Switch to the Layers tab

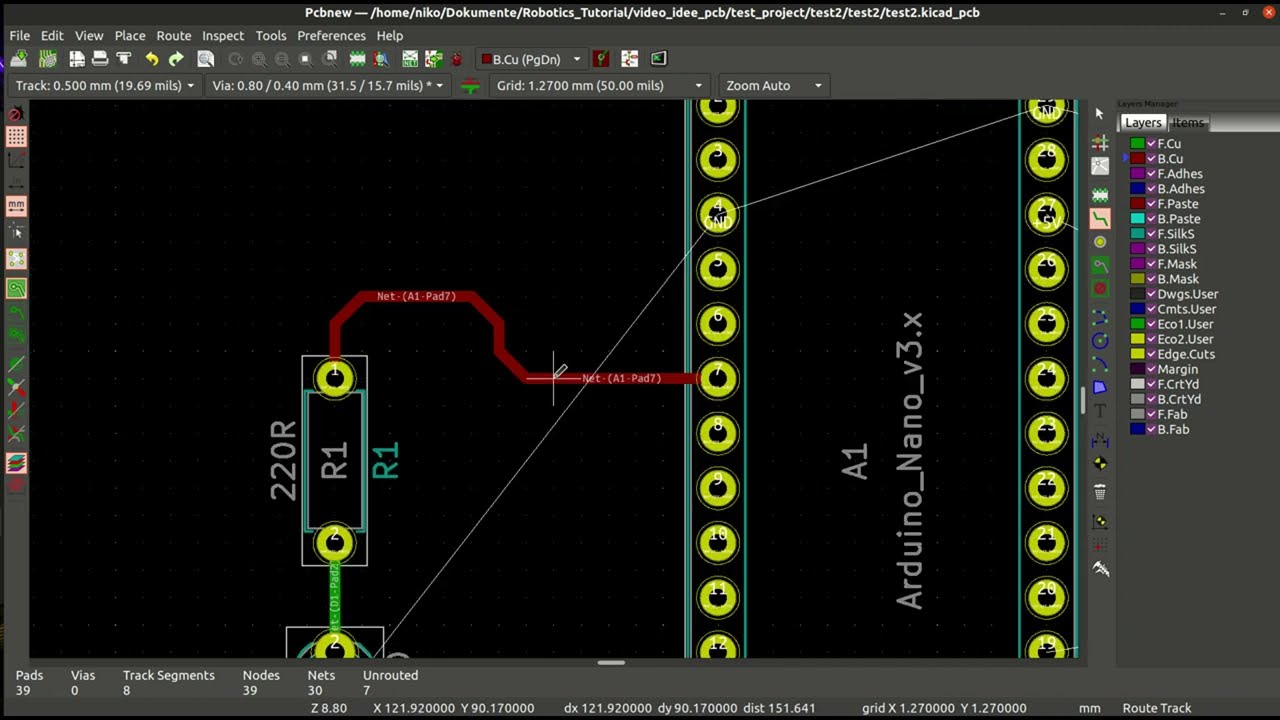1142,123
